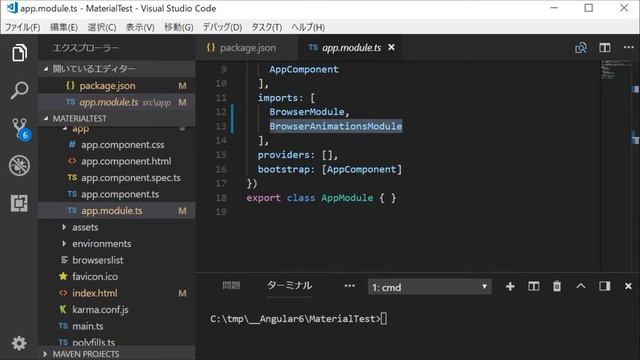Kill the terminal with trash icon
640x360 pixels.
[x=557, y=287]
